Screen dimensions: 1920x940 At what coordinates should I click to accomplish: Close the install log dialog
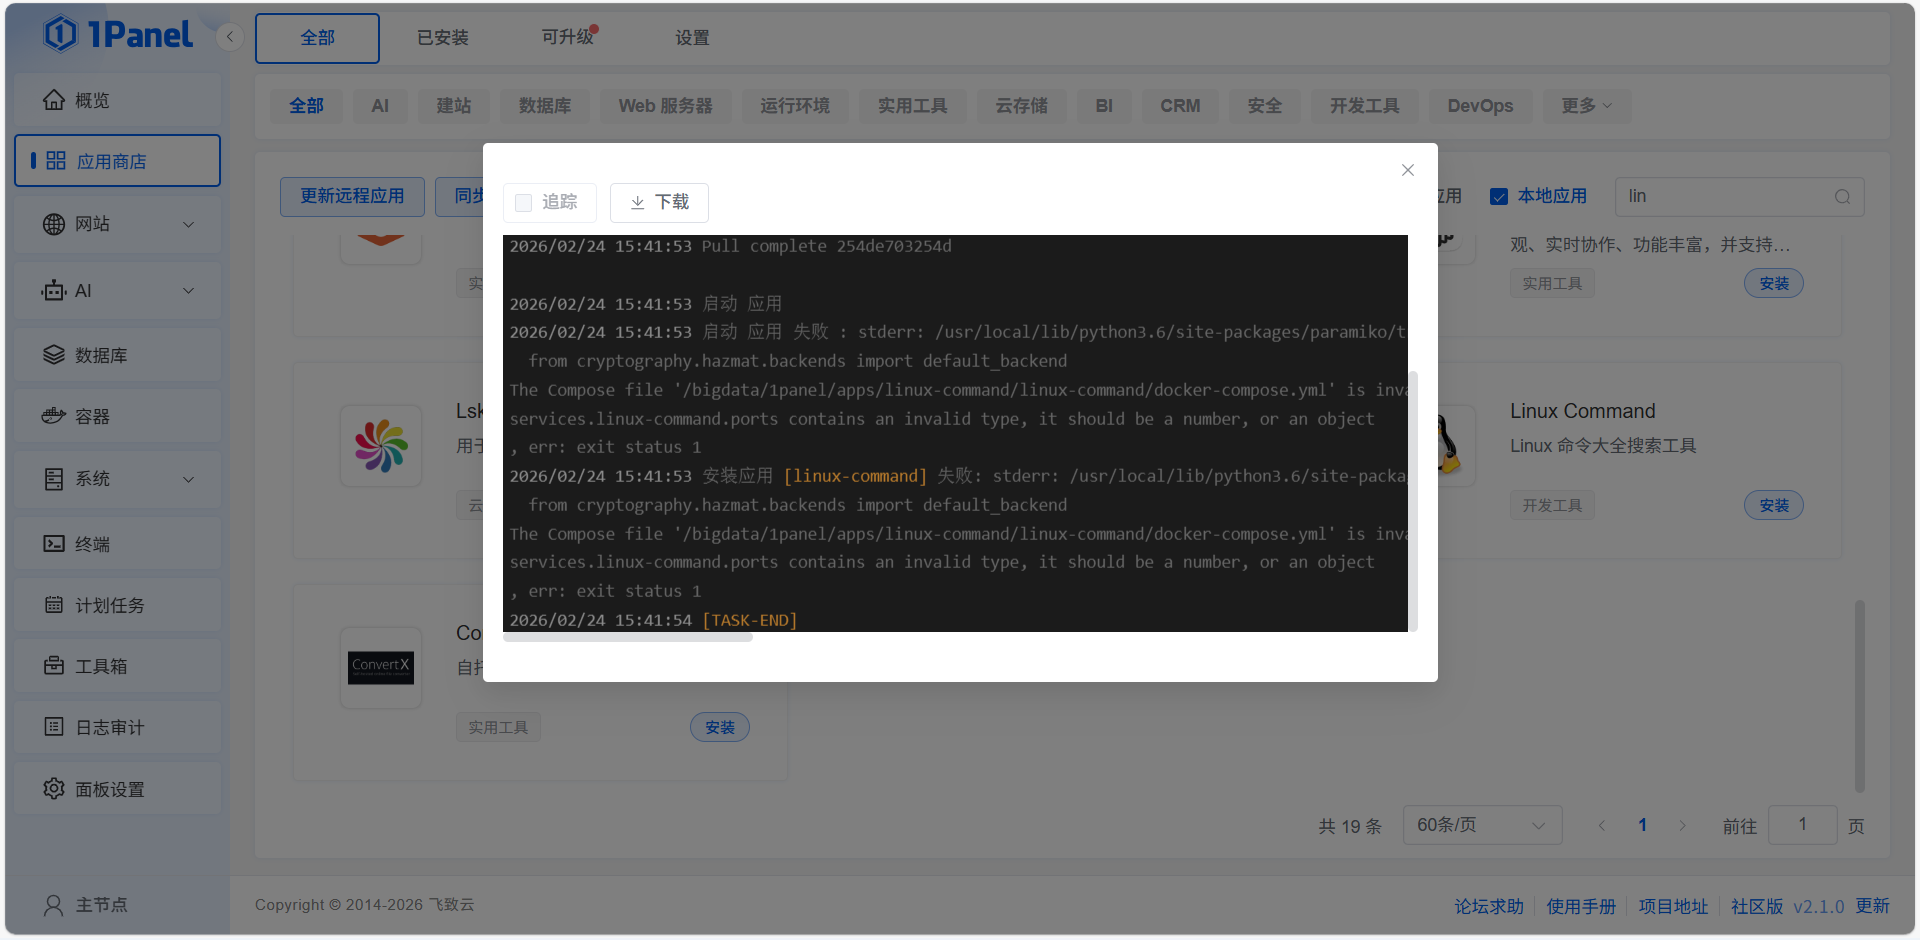pyautogui.click(x=1407, y=170)
